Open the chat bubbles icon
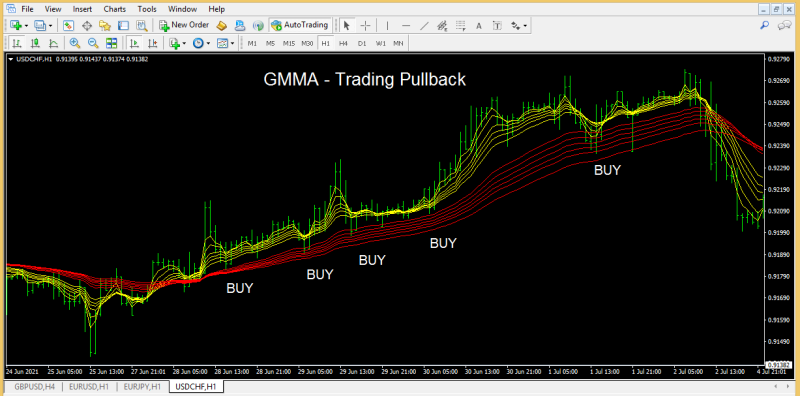This screenshot has height=396, width=800. (x=784, y=25)
